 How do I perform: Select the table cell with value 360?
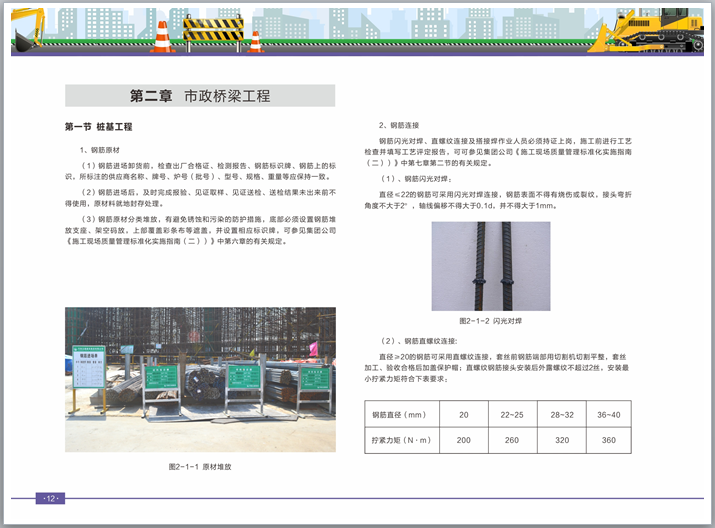point(608,440)
